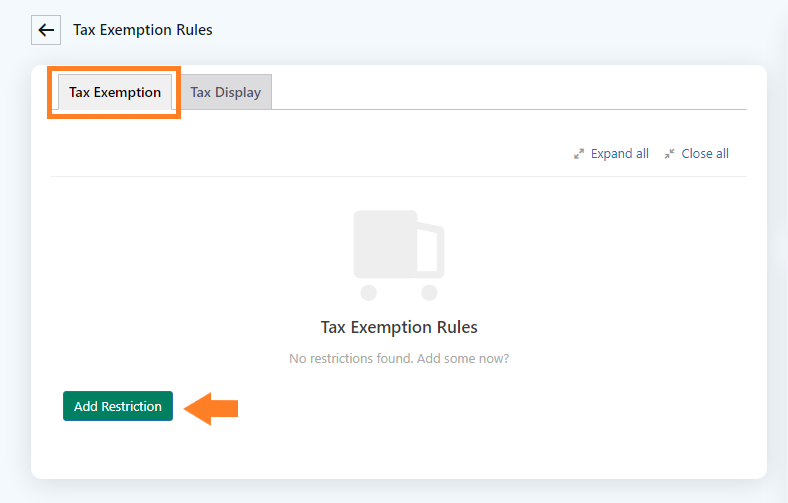Image resolution: width=788 pixels, height=503 pixels.
Task: Click the cart illustration's front cab outline
Action: click(431, 250)
